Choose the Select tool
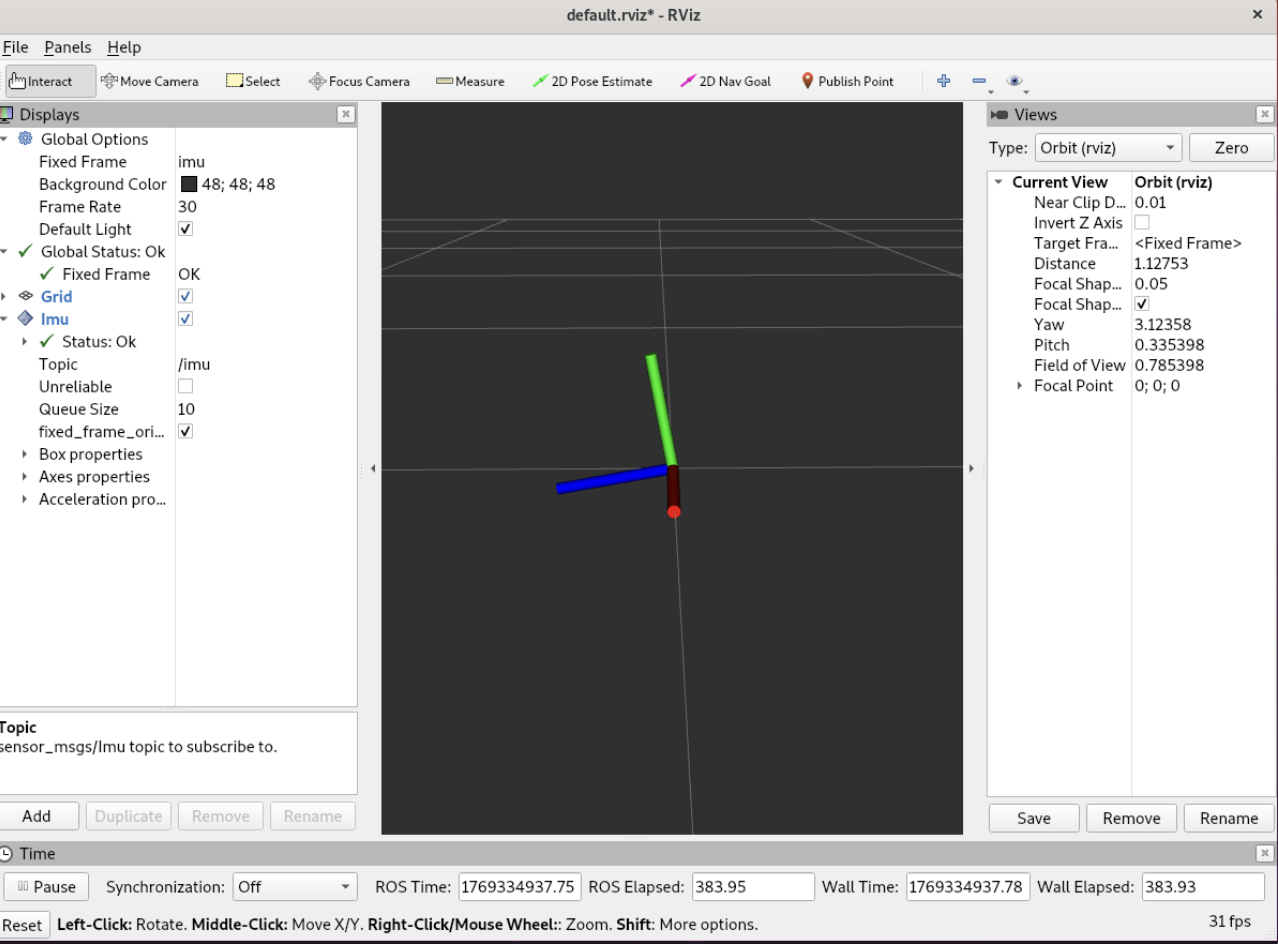This screenshot has height=944, width=1278. coord(253,81)
